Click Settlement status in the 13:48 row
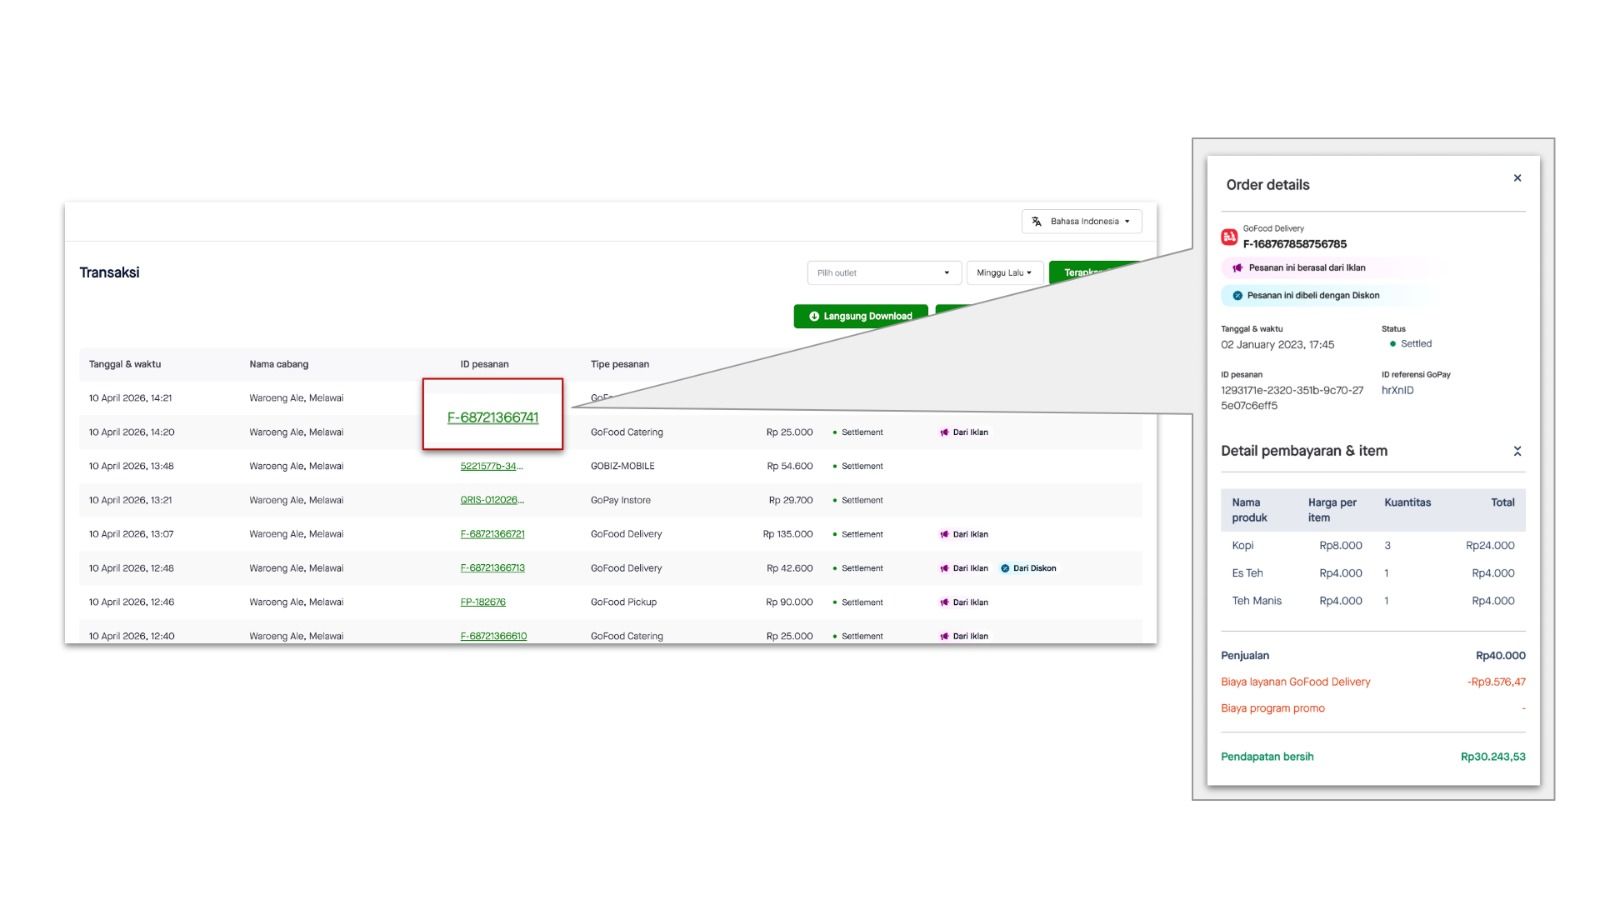The height and width of the screenshot is (900, 1600). (x=858, y=467)
